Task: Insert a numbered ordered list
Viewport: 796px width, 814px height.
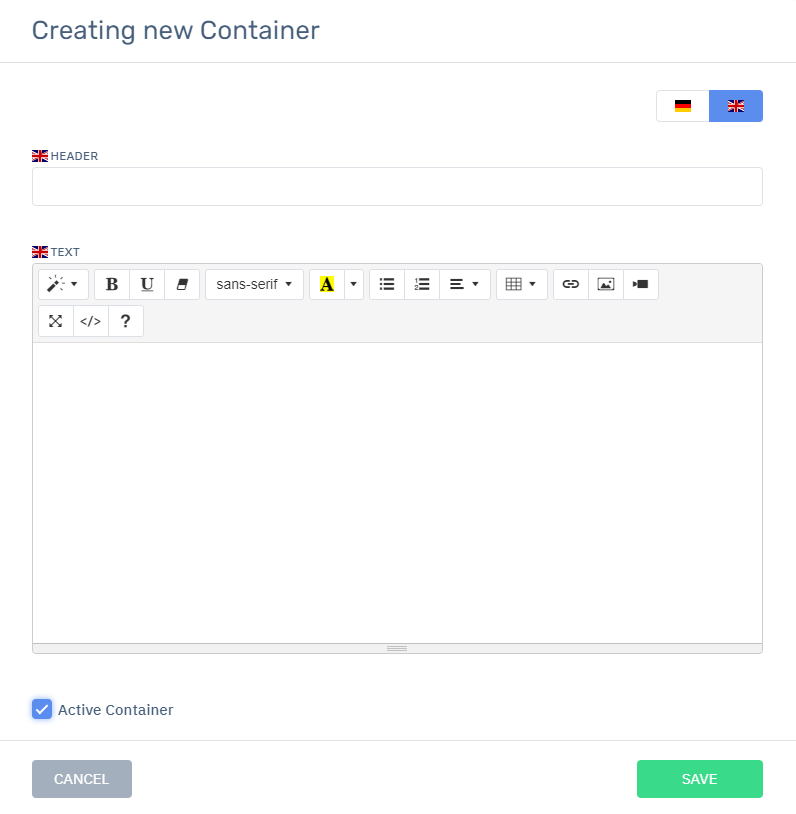Action: tap(422, 284)
